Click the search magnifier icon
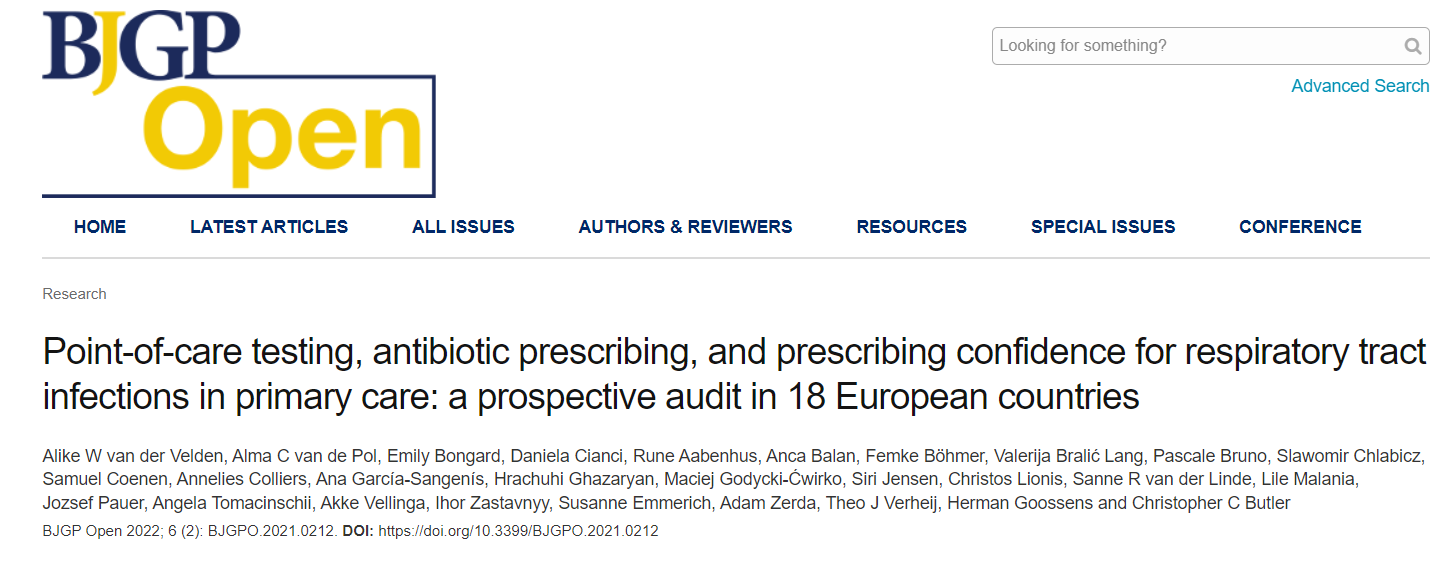1456x570 pixels. (x=1412, y=46)
